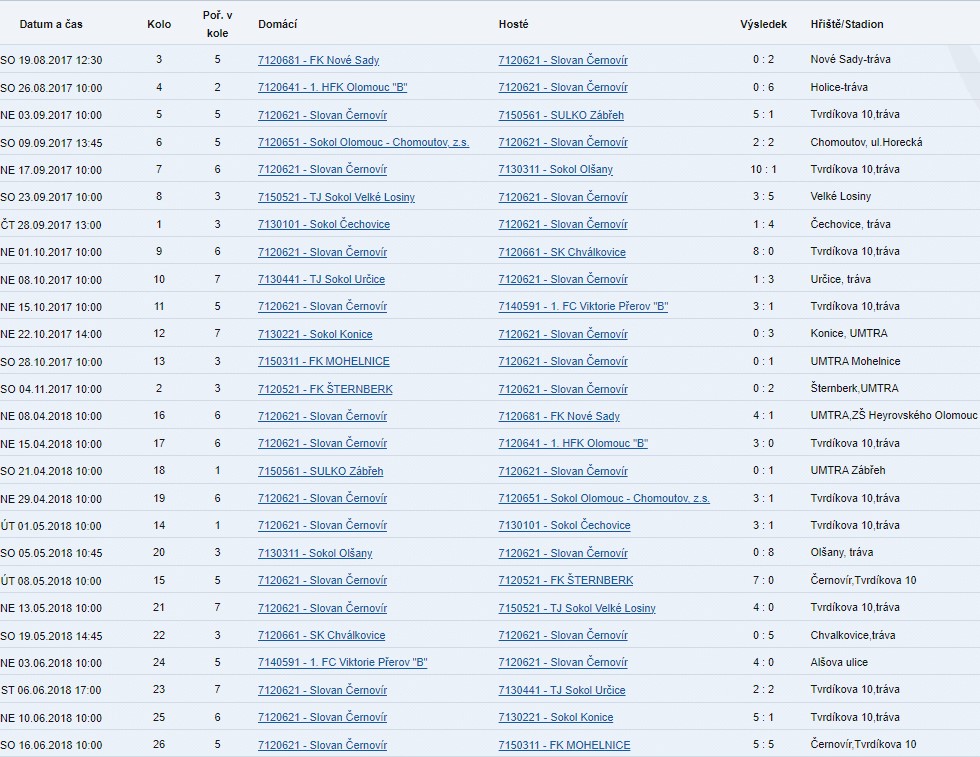Click Sokol Olšany guest link from 17.09.2017
Image resolution: width=980 pixels, height=757 pixels.
coord(555,170)
